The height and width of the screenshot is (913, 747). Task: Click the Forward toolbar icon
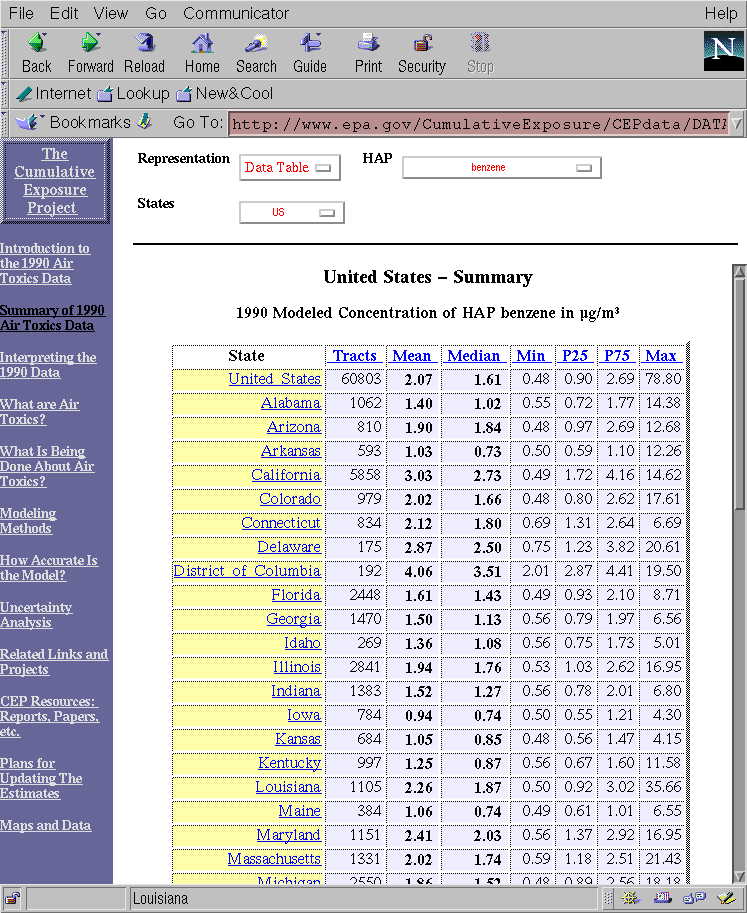click(x=90, y=44)
